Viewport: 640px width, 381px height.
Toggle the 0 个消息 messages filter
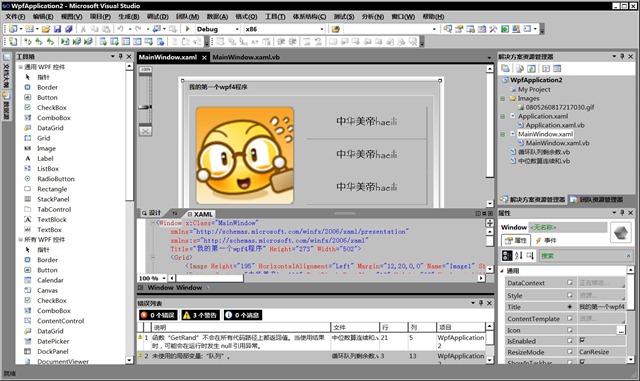243,315
